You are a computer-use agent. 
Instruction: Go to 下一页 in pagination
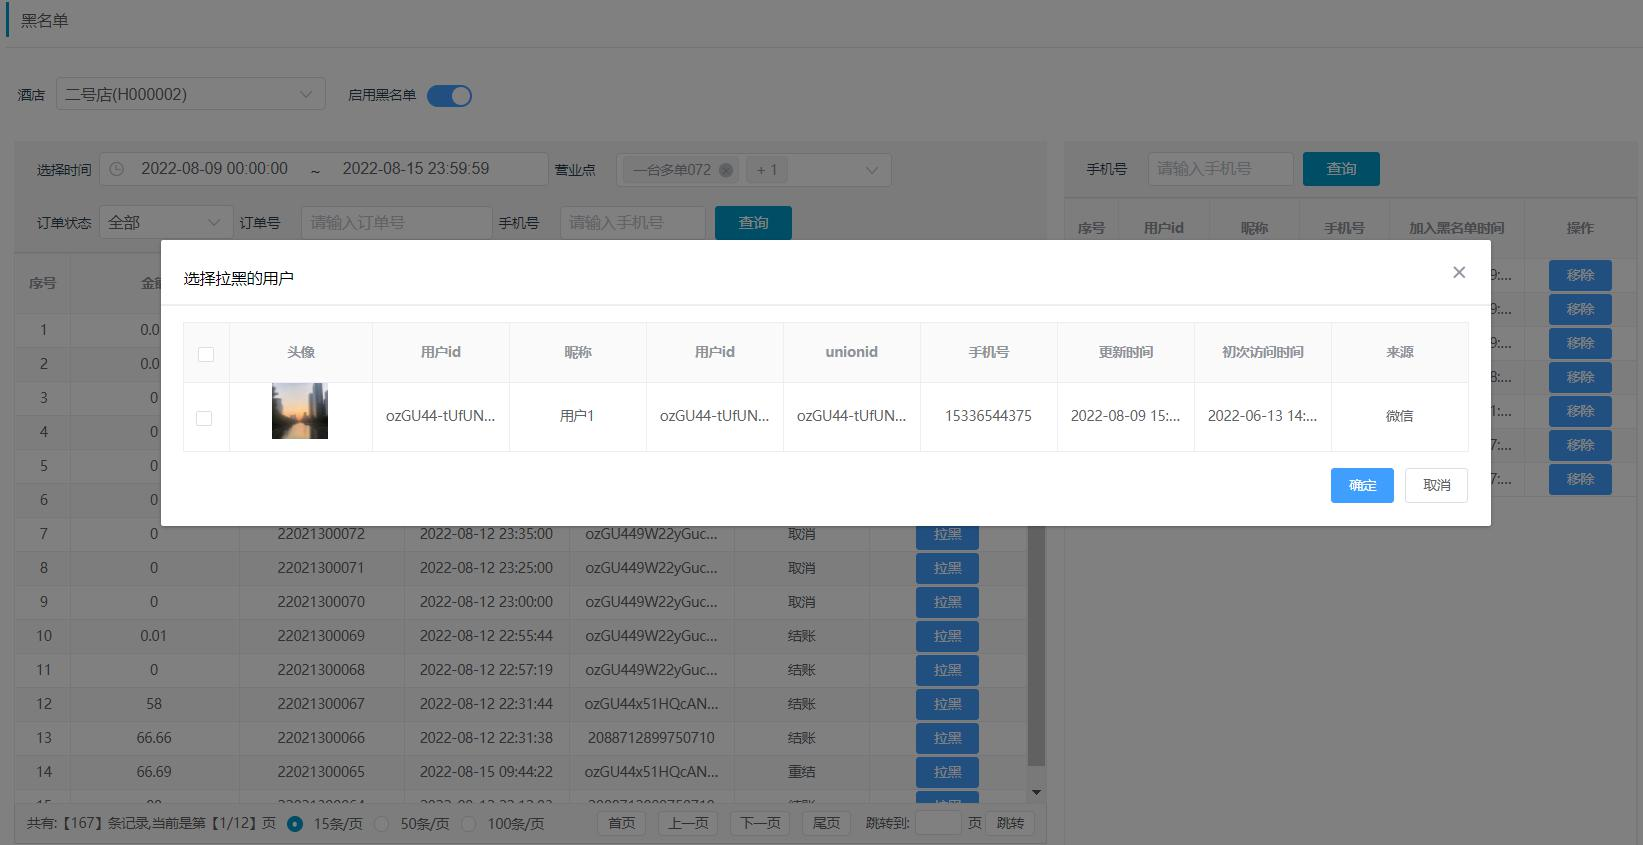coord(760,823)
